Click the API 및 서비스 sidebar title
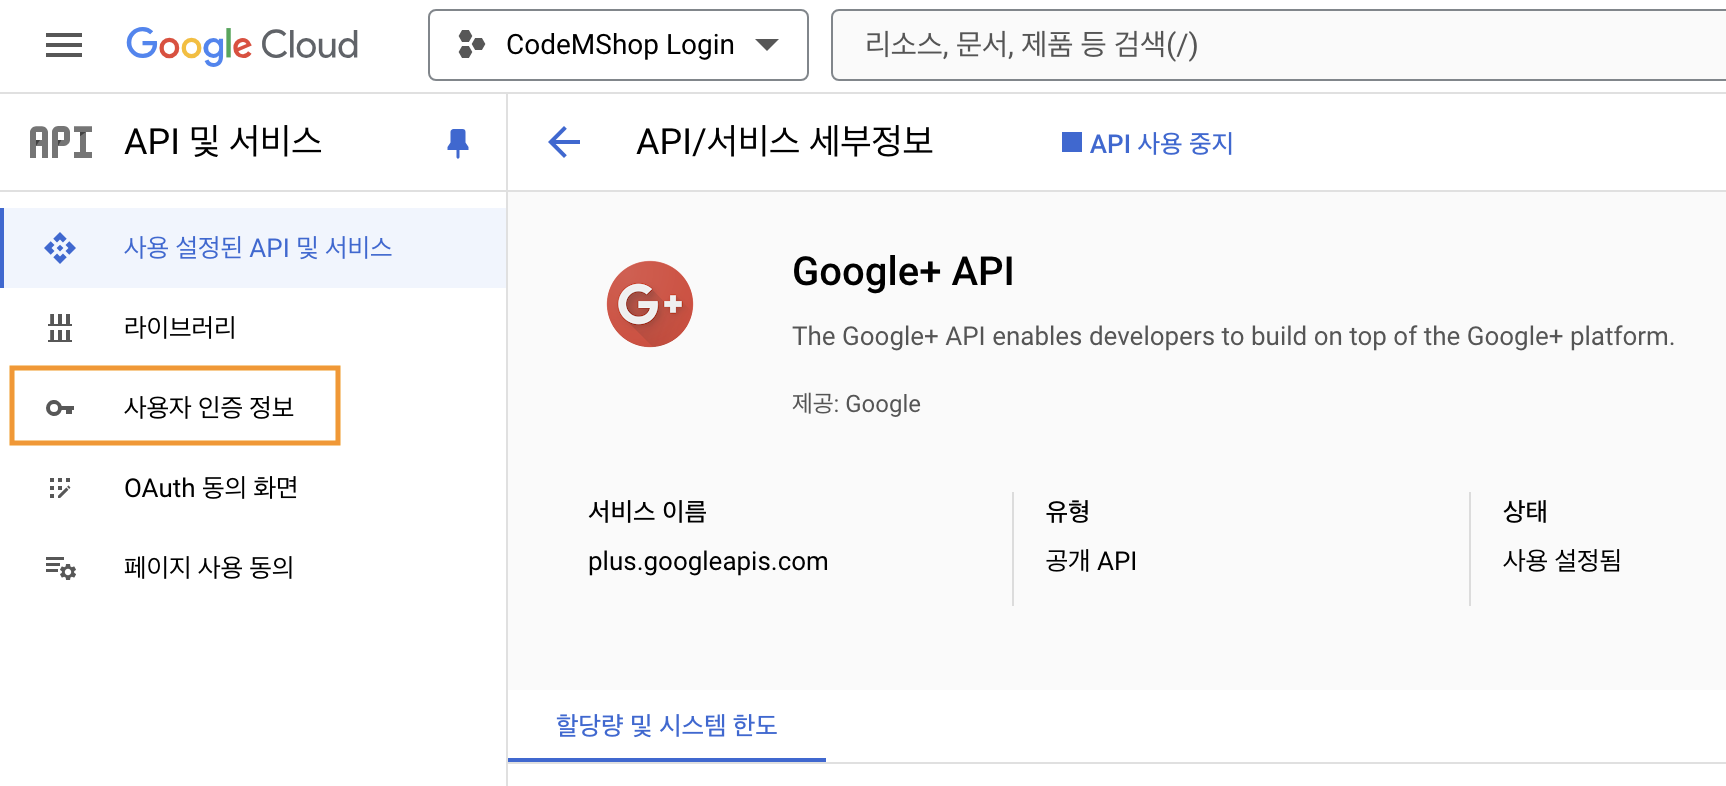This screenshot has width=1726, height=786. [x=223, y=142]
